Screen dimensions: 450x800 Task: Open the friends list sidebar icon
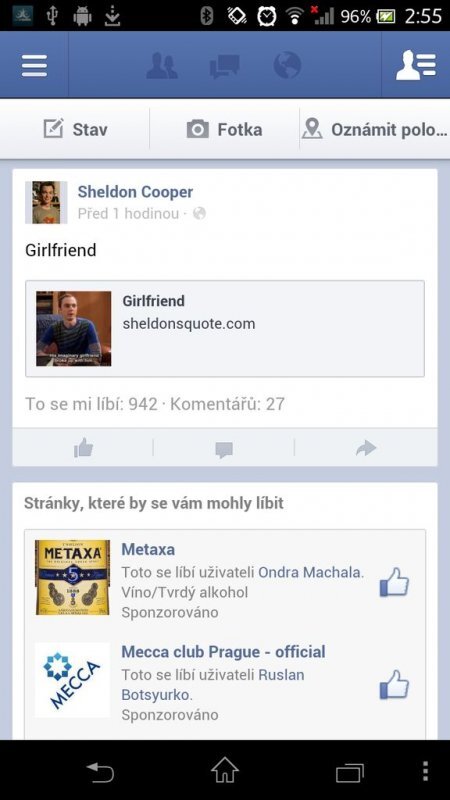416,65
